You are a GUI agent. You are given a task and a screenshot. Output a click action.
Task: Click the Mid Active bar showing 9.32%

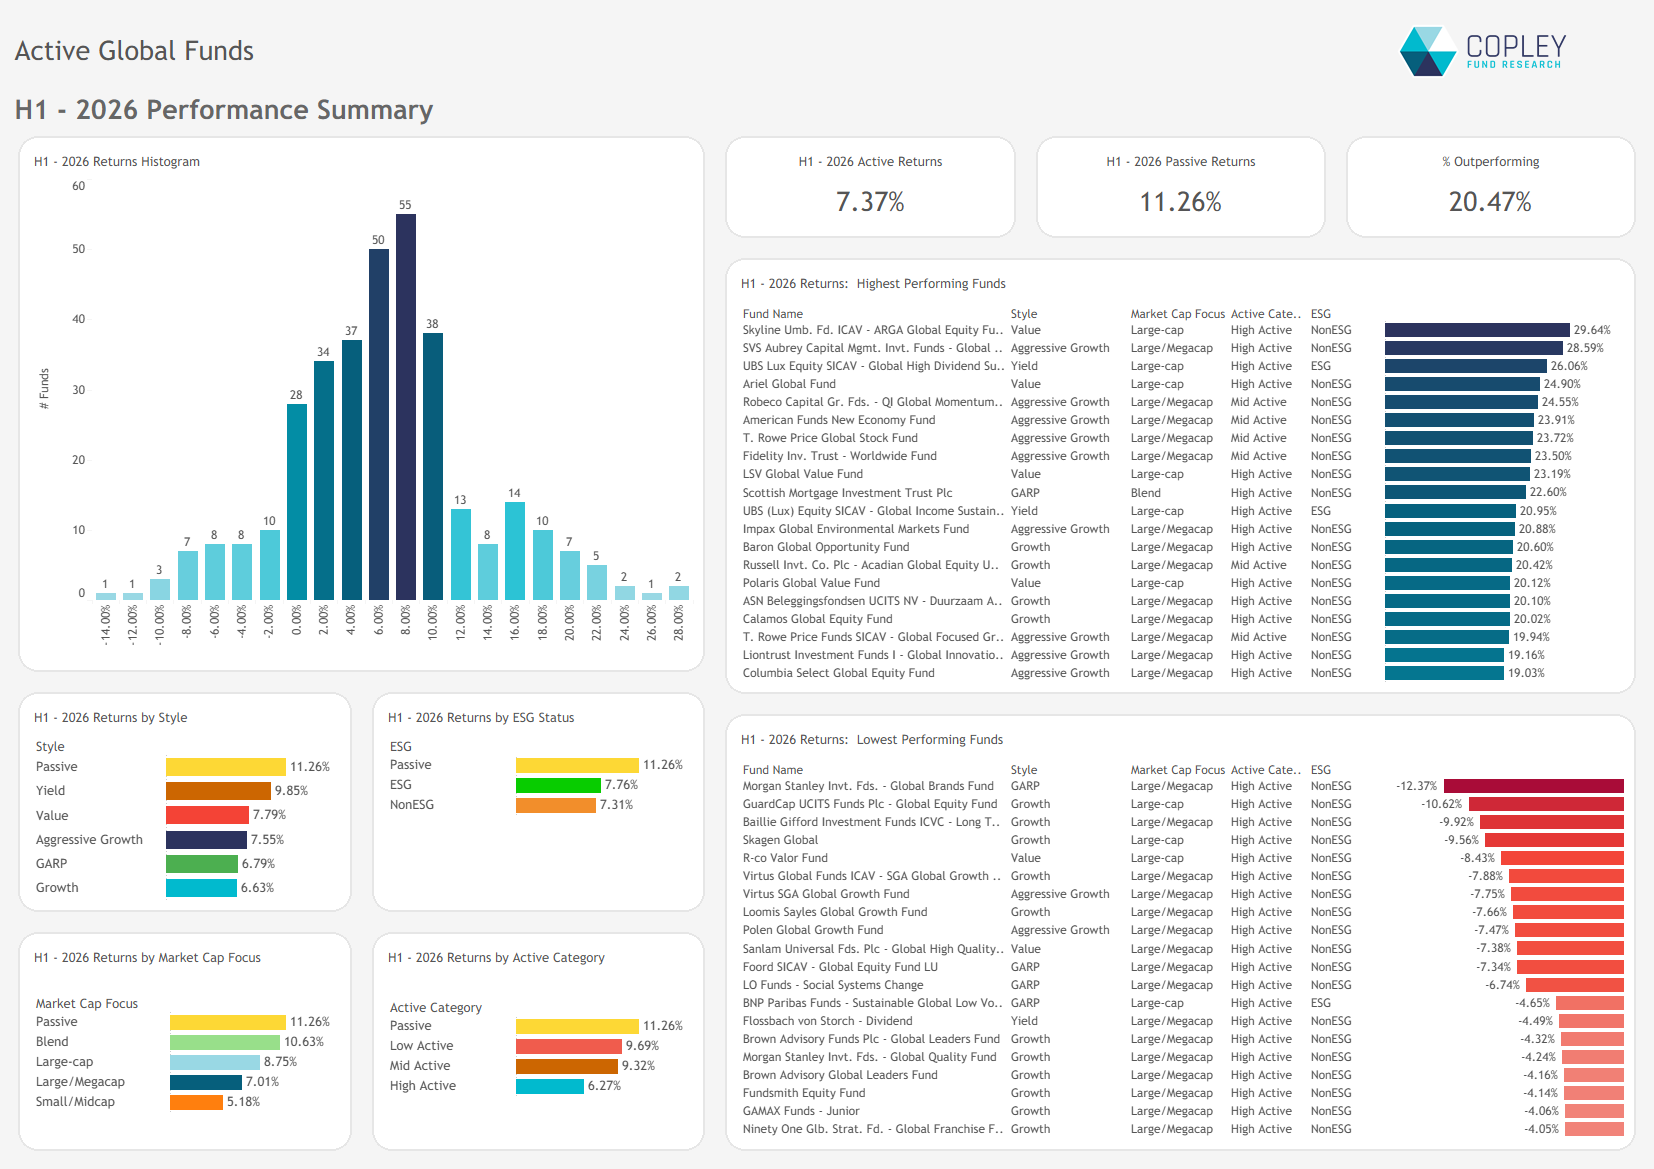click(567, 1066)
